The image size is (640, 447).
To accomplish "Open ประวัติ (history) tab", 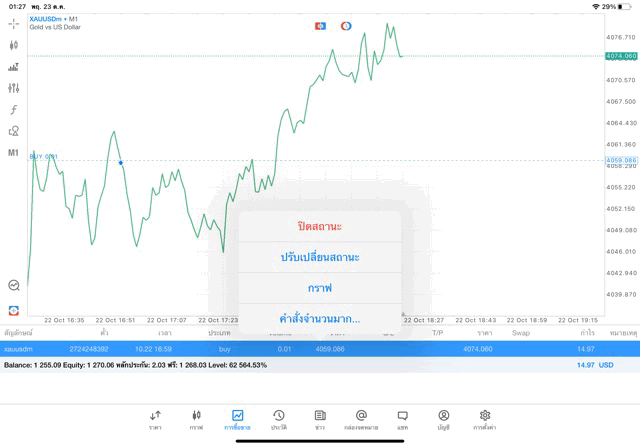I will (x=279, y=419).
